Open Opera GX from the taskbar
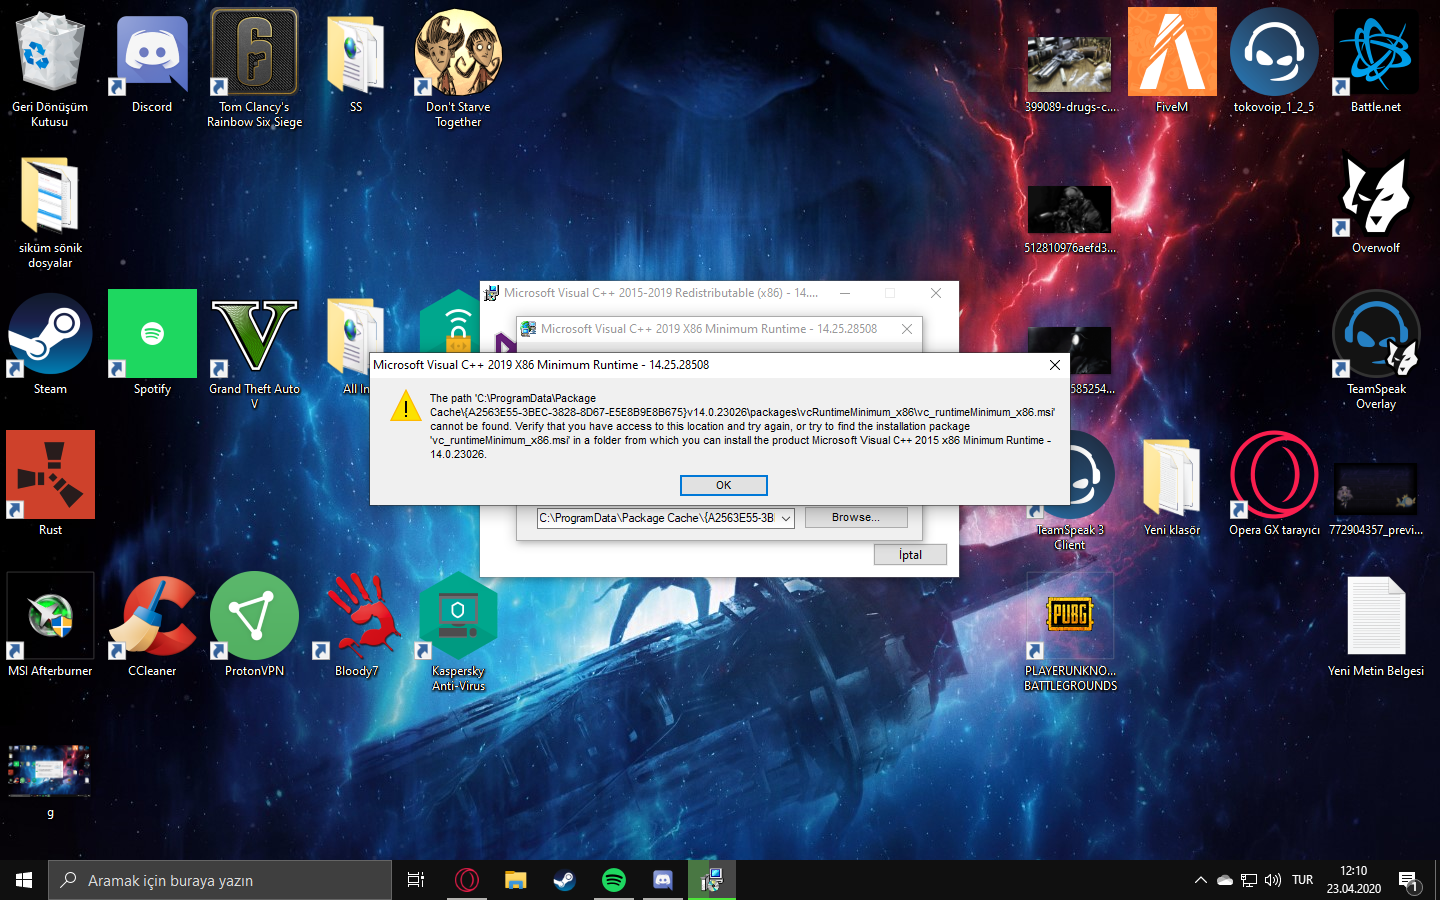This screenshot has height=900, width=1440. click(x=466, y=880)
